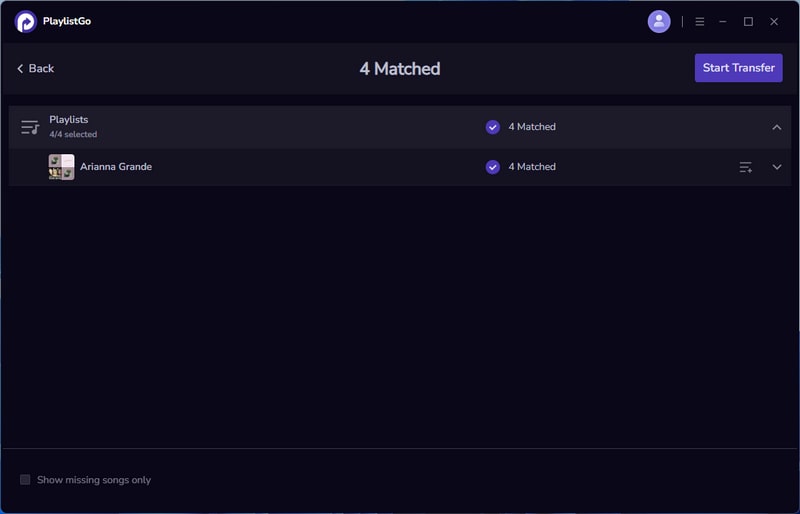Click the PlaylistGo logo icon
800x514 pixels.
26,21
